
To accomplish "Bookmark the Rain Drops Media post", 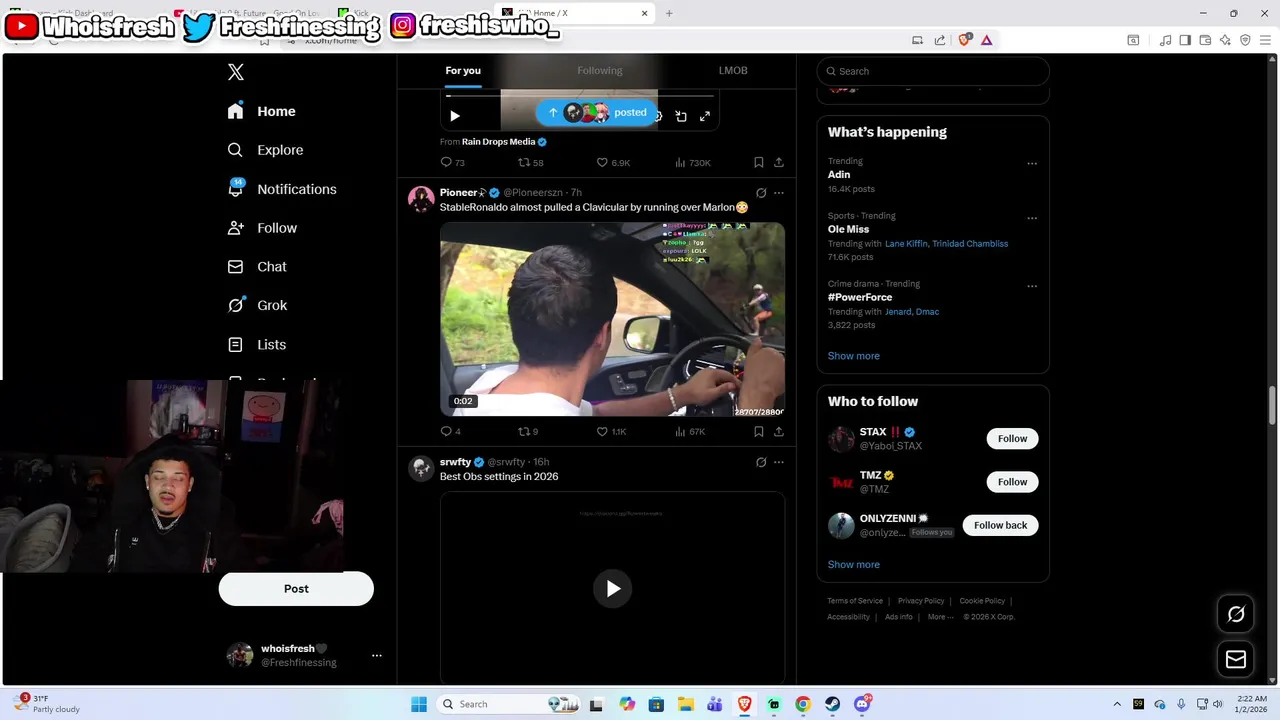I will click(759, 163).
